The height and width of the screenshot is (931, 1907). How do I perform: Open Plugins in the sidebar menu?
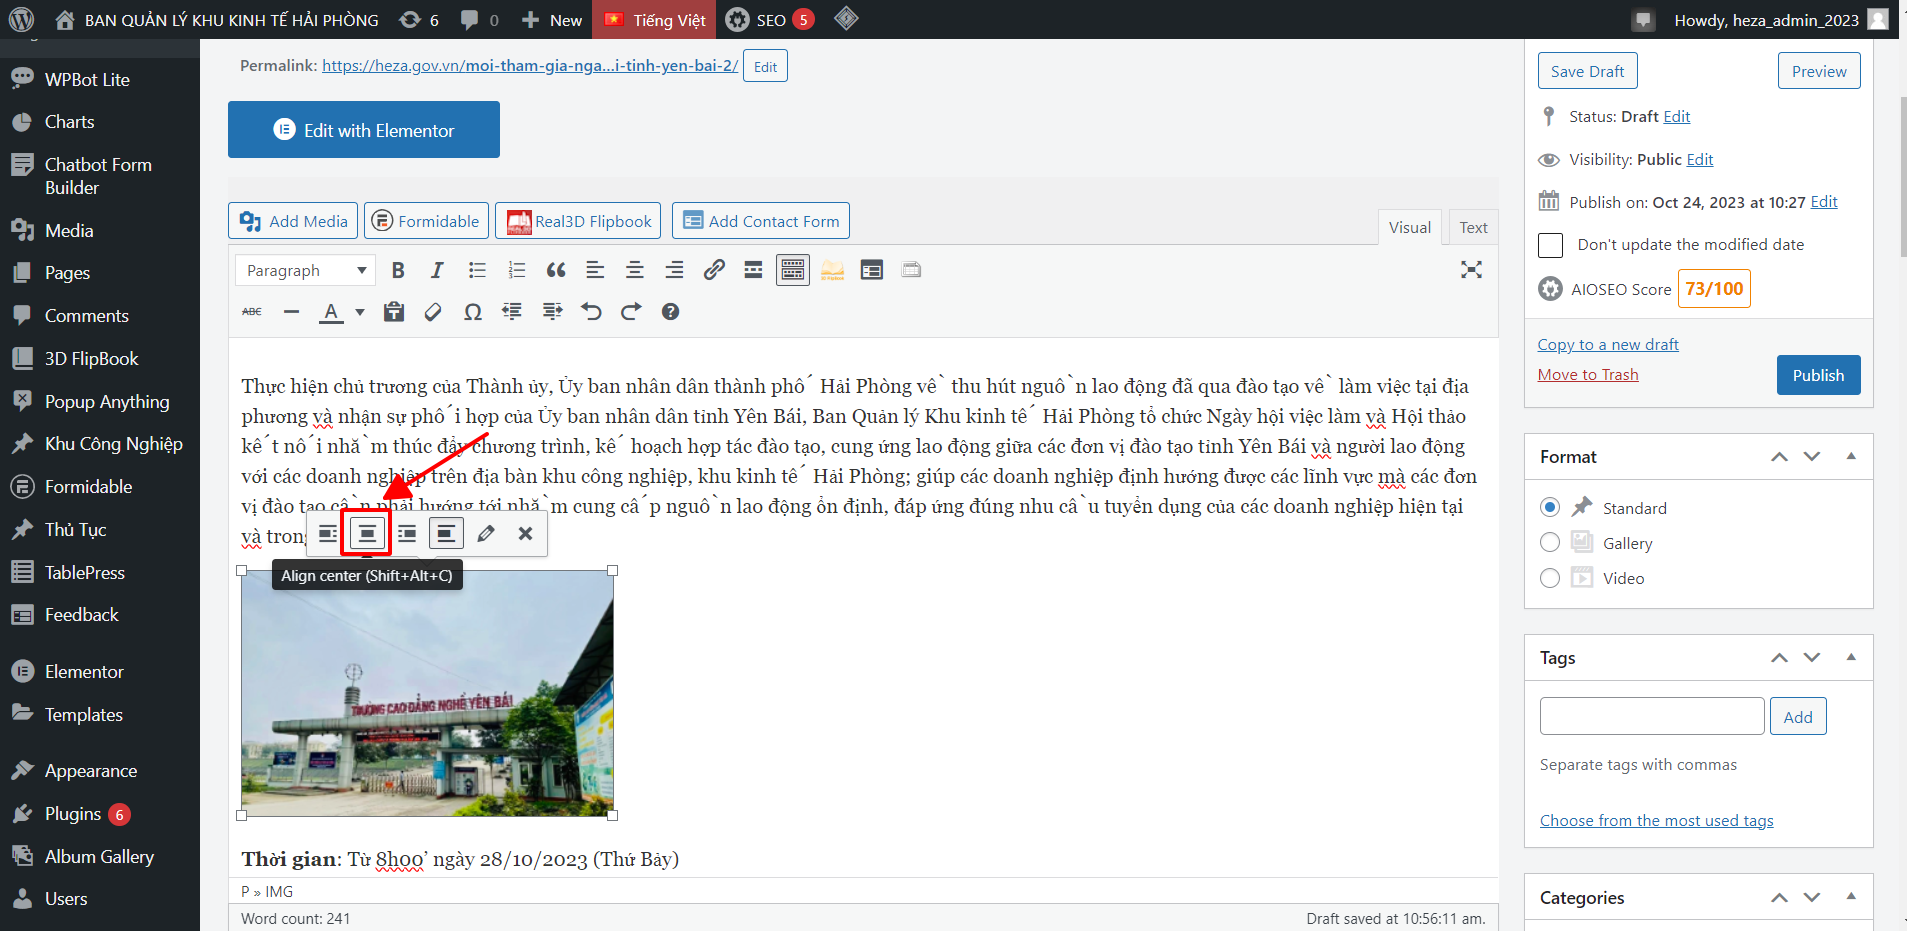(73, 814)
